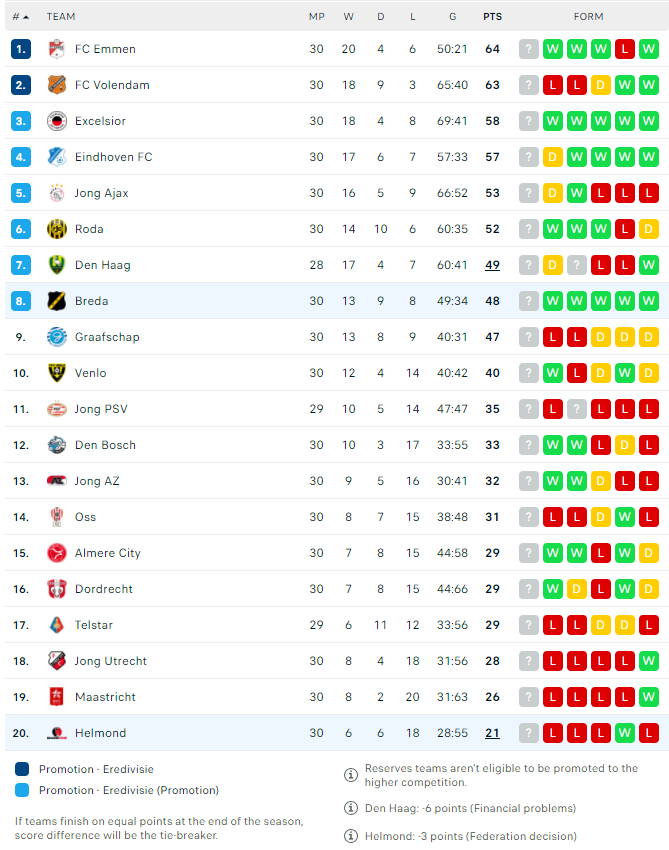Select the Graafschap team crest
669x850 pixels.
(x=56, y=337)
